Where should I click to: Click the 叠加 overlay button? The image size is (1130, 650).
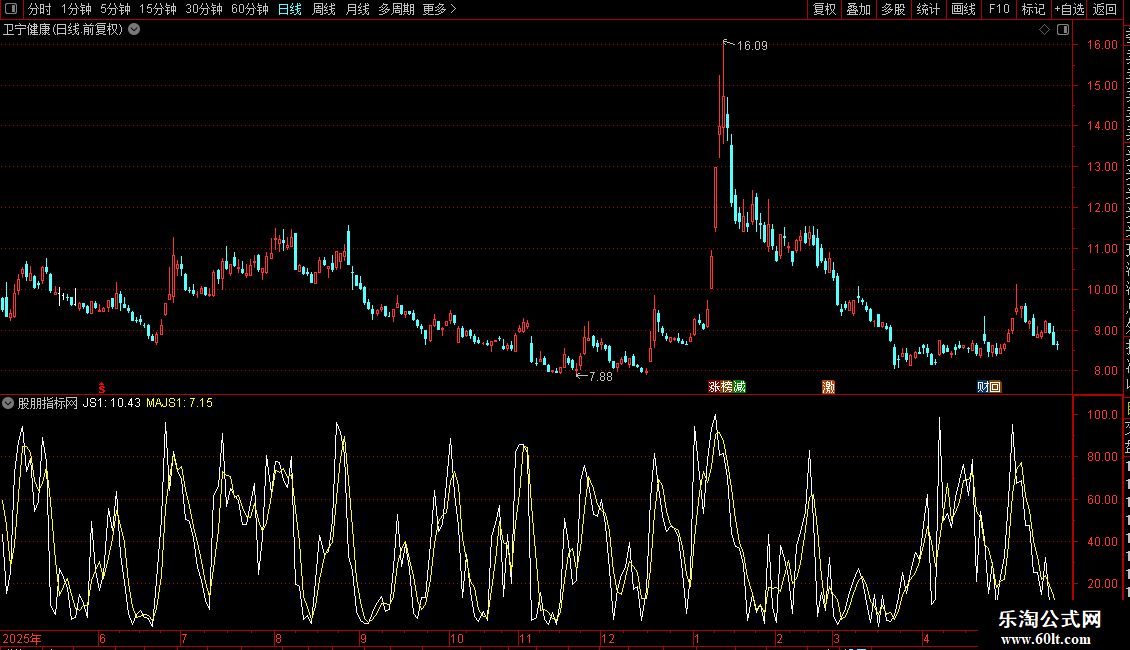[859, 9]
